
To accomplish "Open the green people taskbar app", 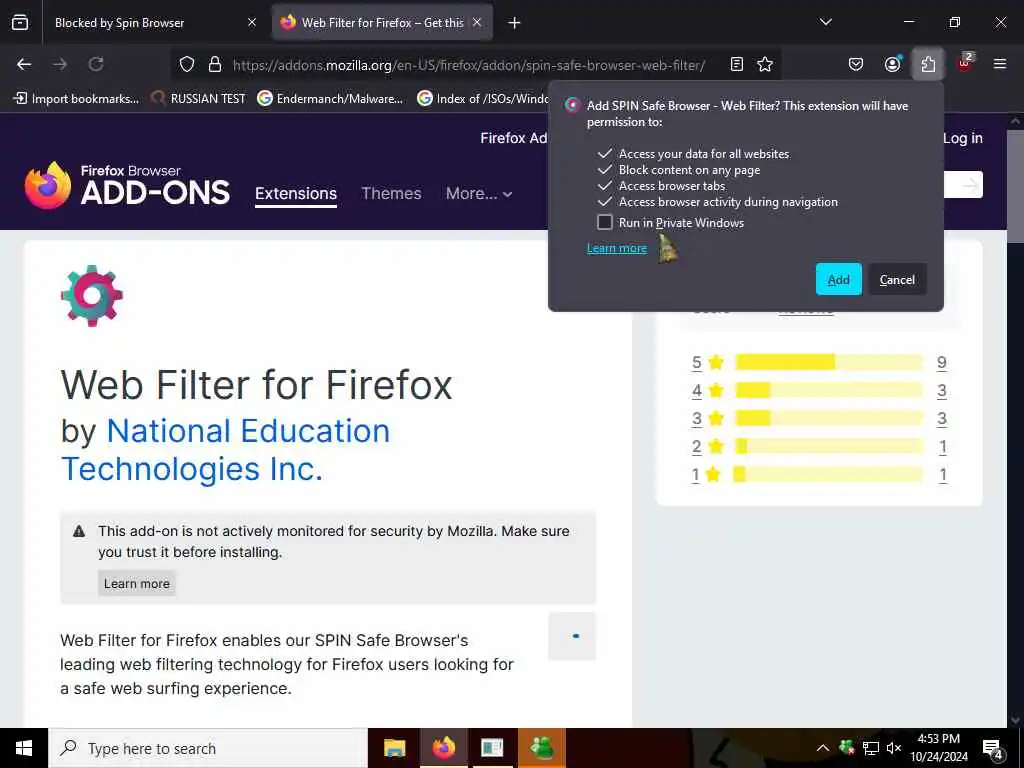I will (541, 748).
